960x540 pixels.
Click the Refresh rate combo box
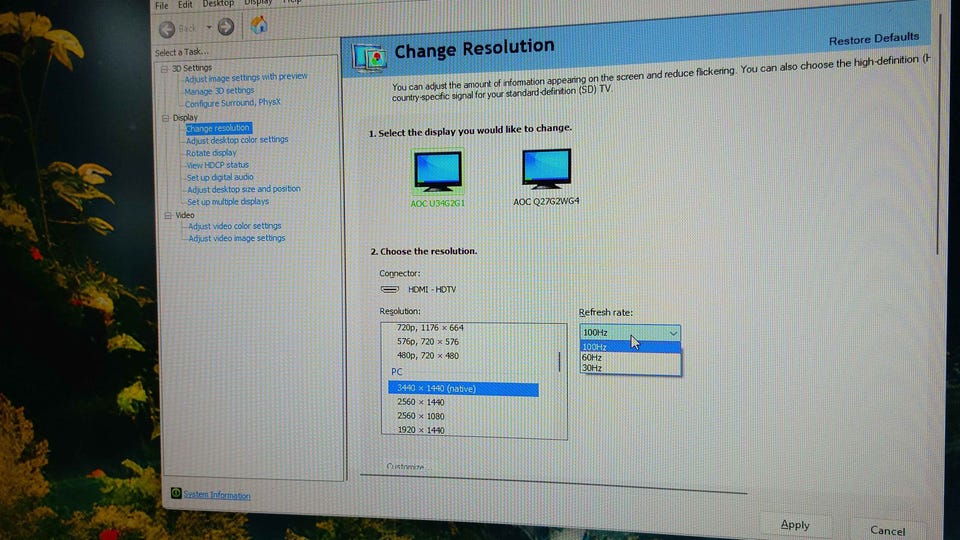(x=629, y=332)
